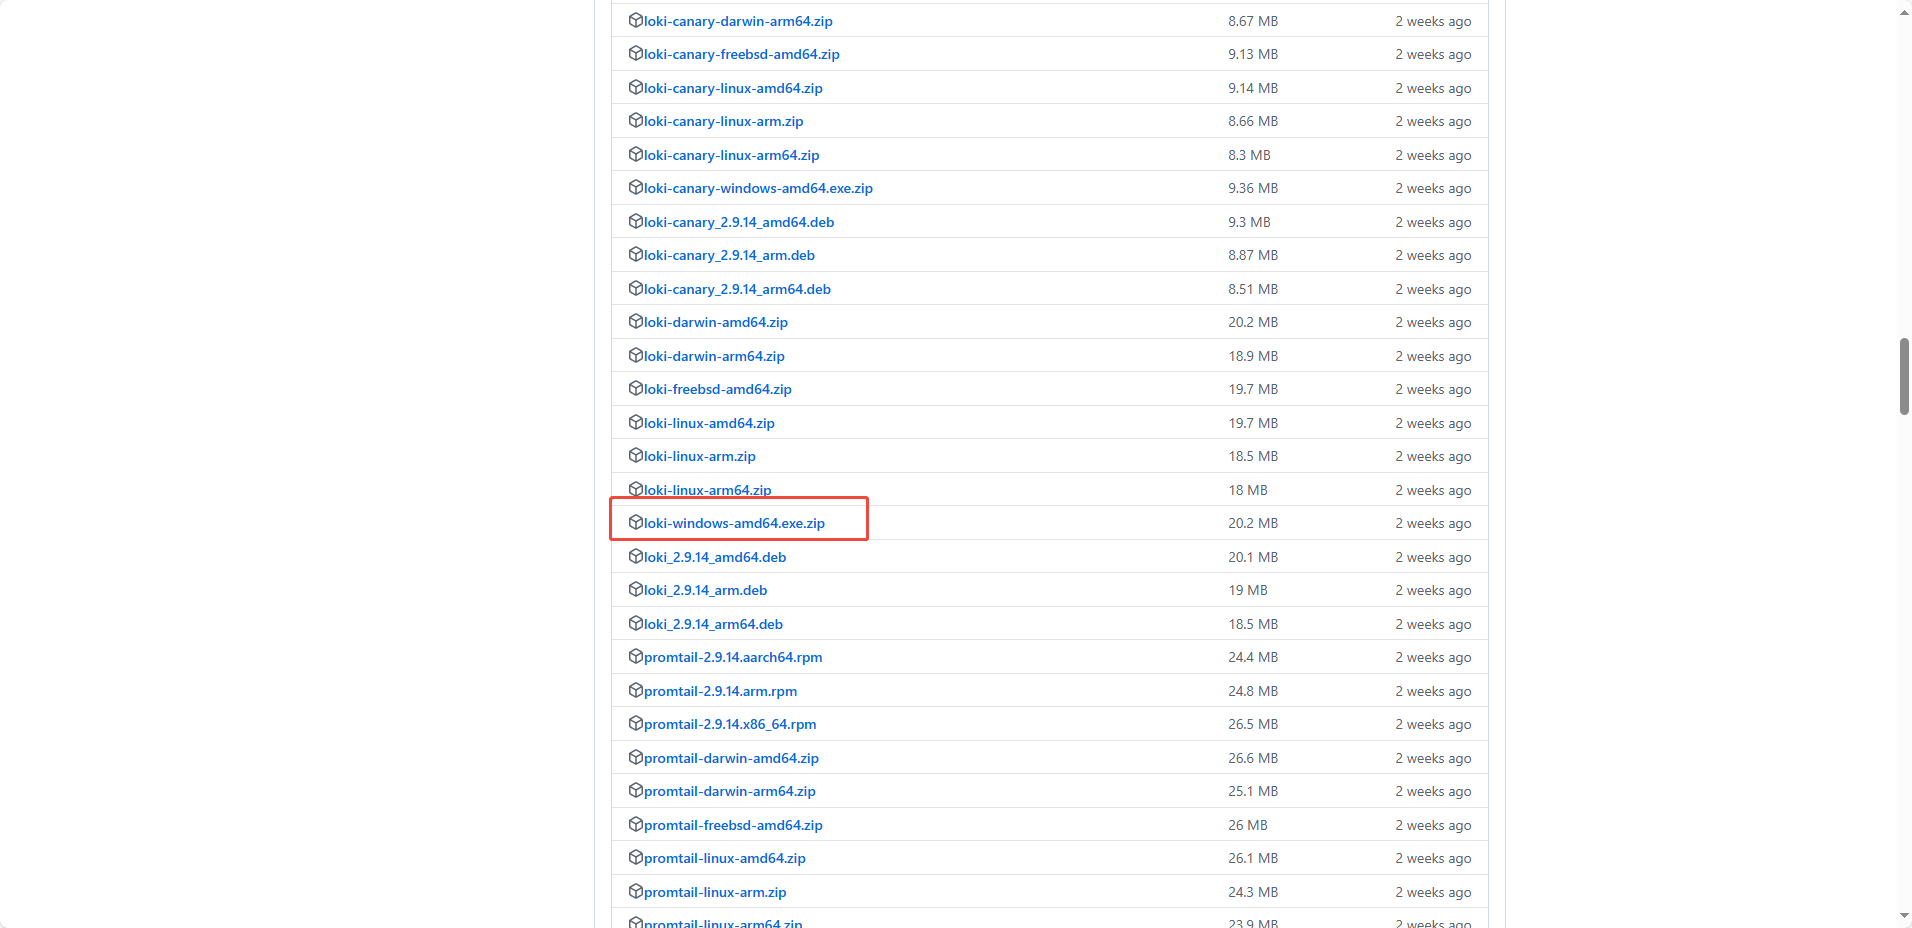Download promtail-darwin-arm64.zip
The width and height of the screenshot is (1912, 928).
pyautogui.click(x=730, y=792)
